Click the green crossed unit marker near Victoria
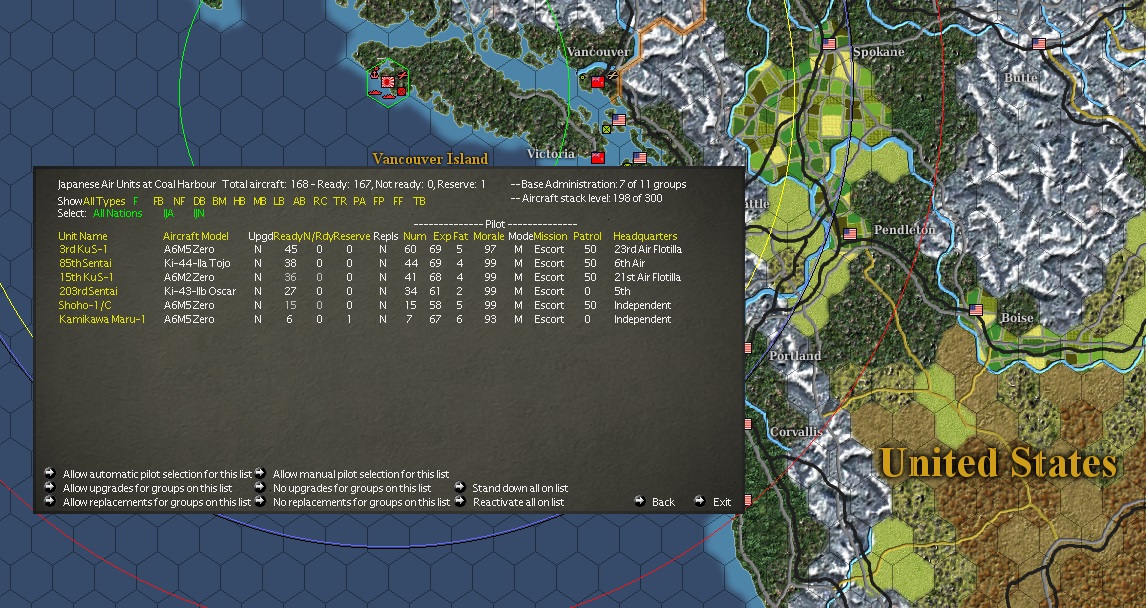The height and width of the screenshot is (608, 1146). pyautogui.click(x=606, y=129)
